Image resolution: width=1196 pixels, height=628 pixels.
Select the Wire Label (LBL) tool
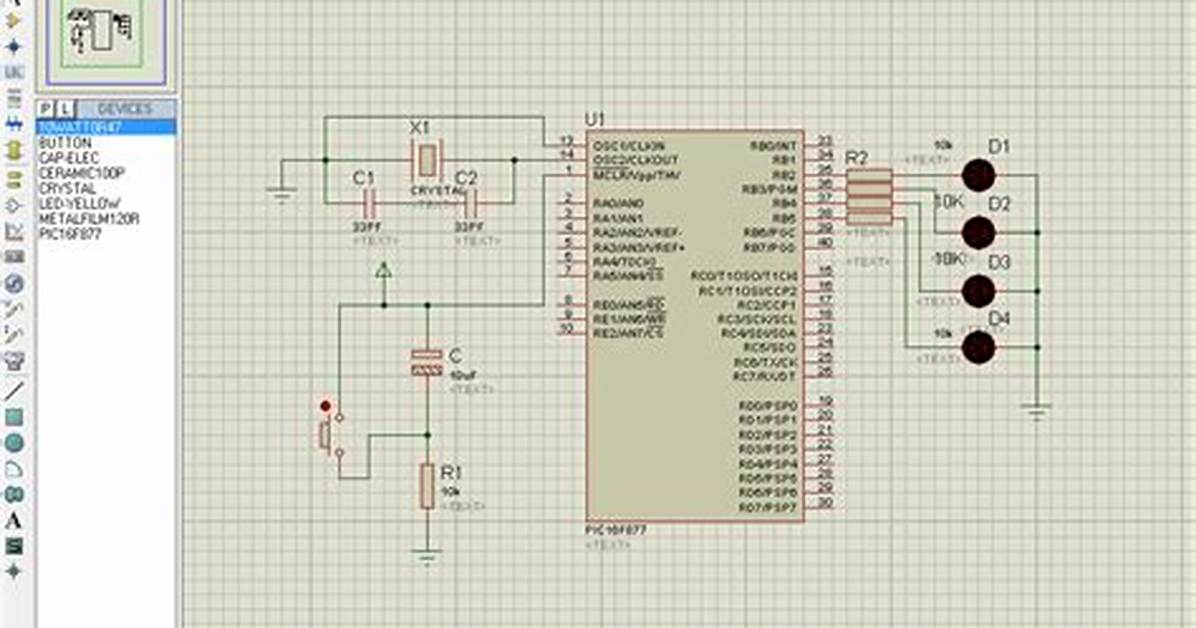point(14,72)
